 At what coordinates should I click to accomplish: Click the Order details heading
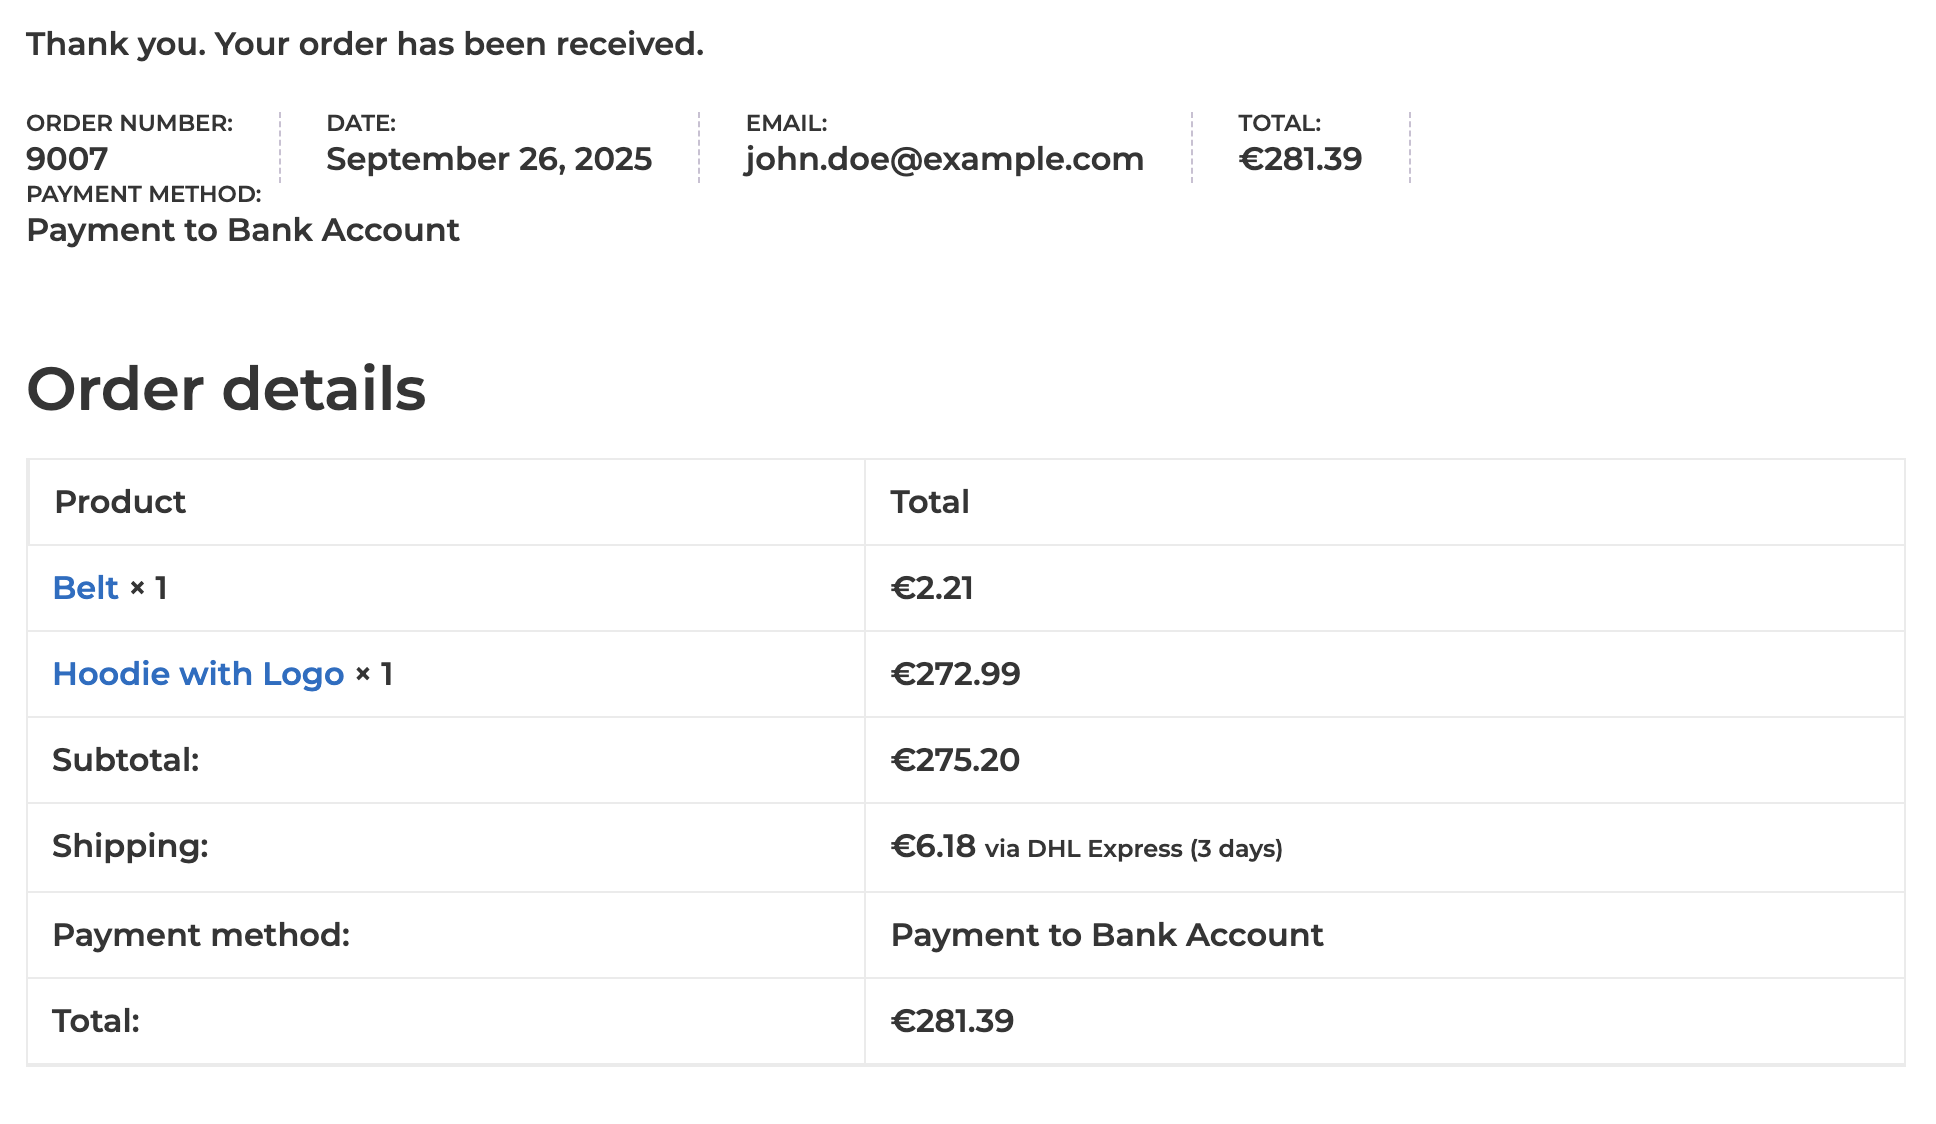pos(226,388)
